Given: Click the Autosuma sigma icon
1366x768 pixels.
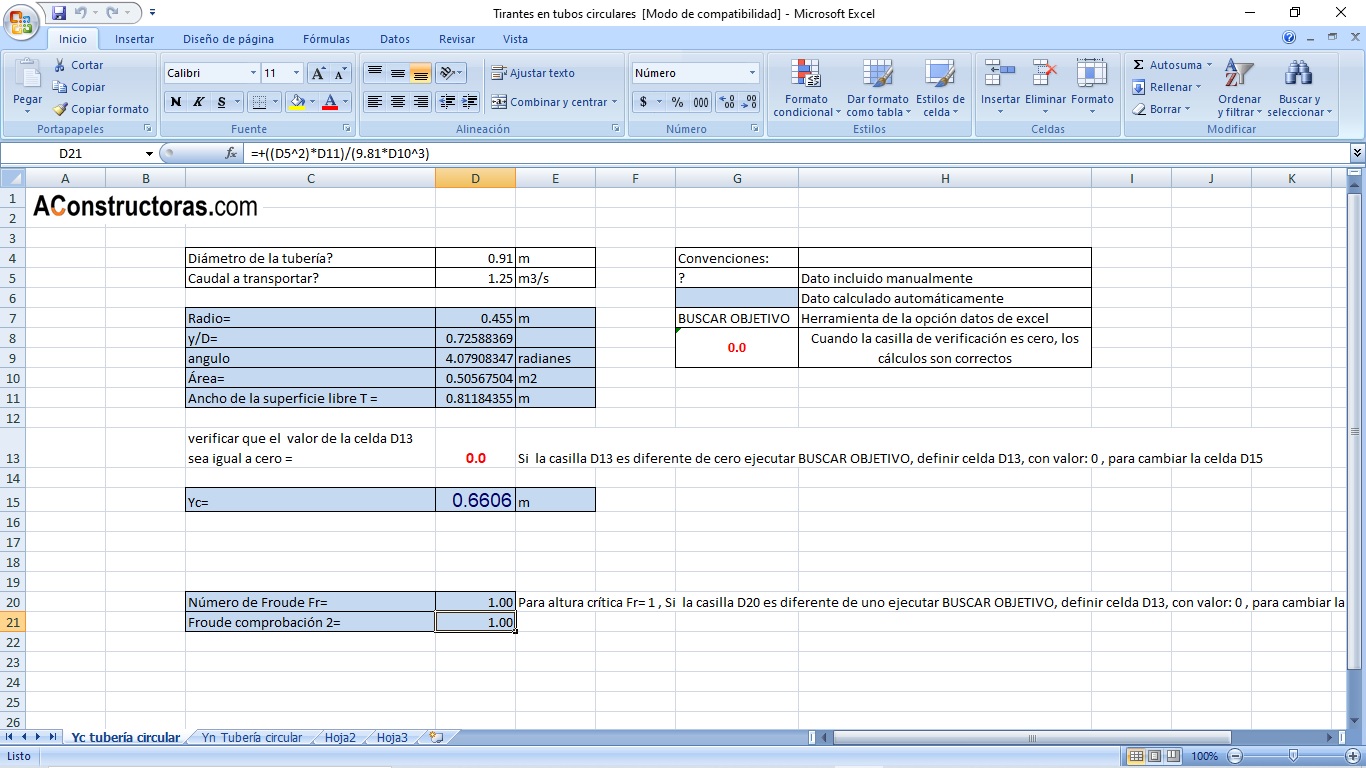Looking at the screenshot, I should click(1138, 65).
